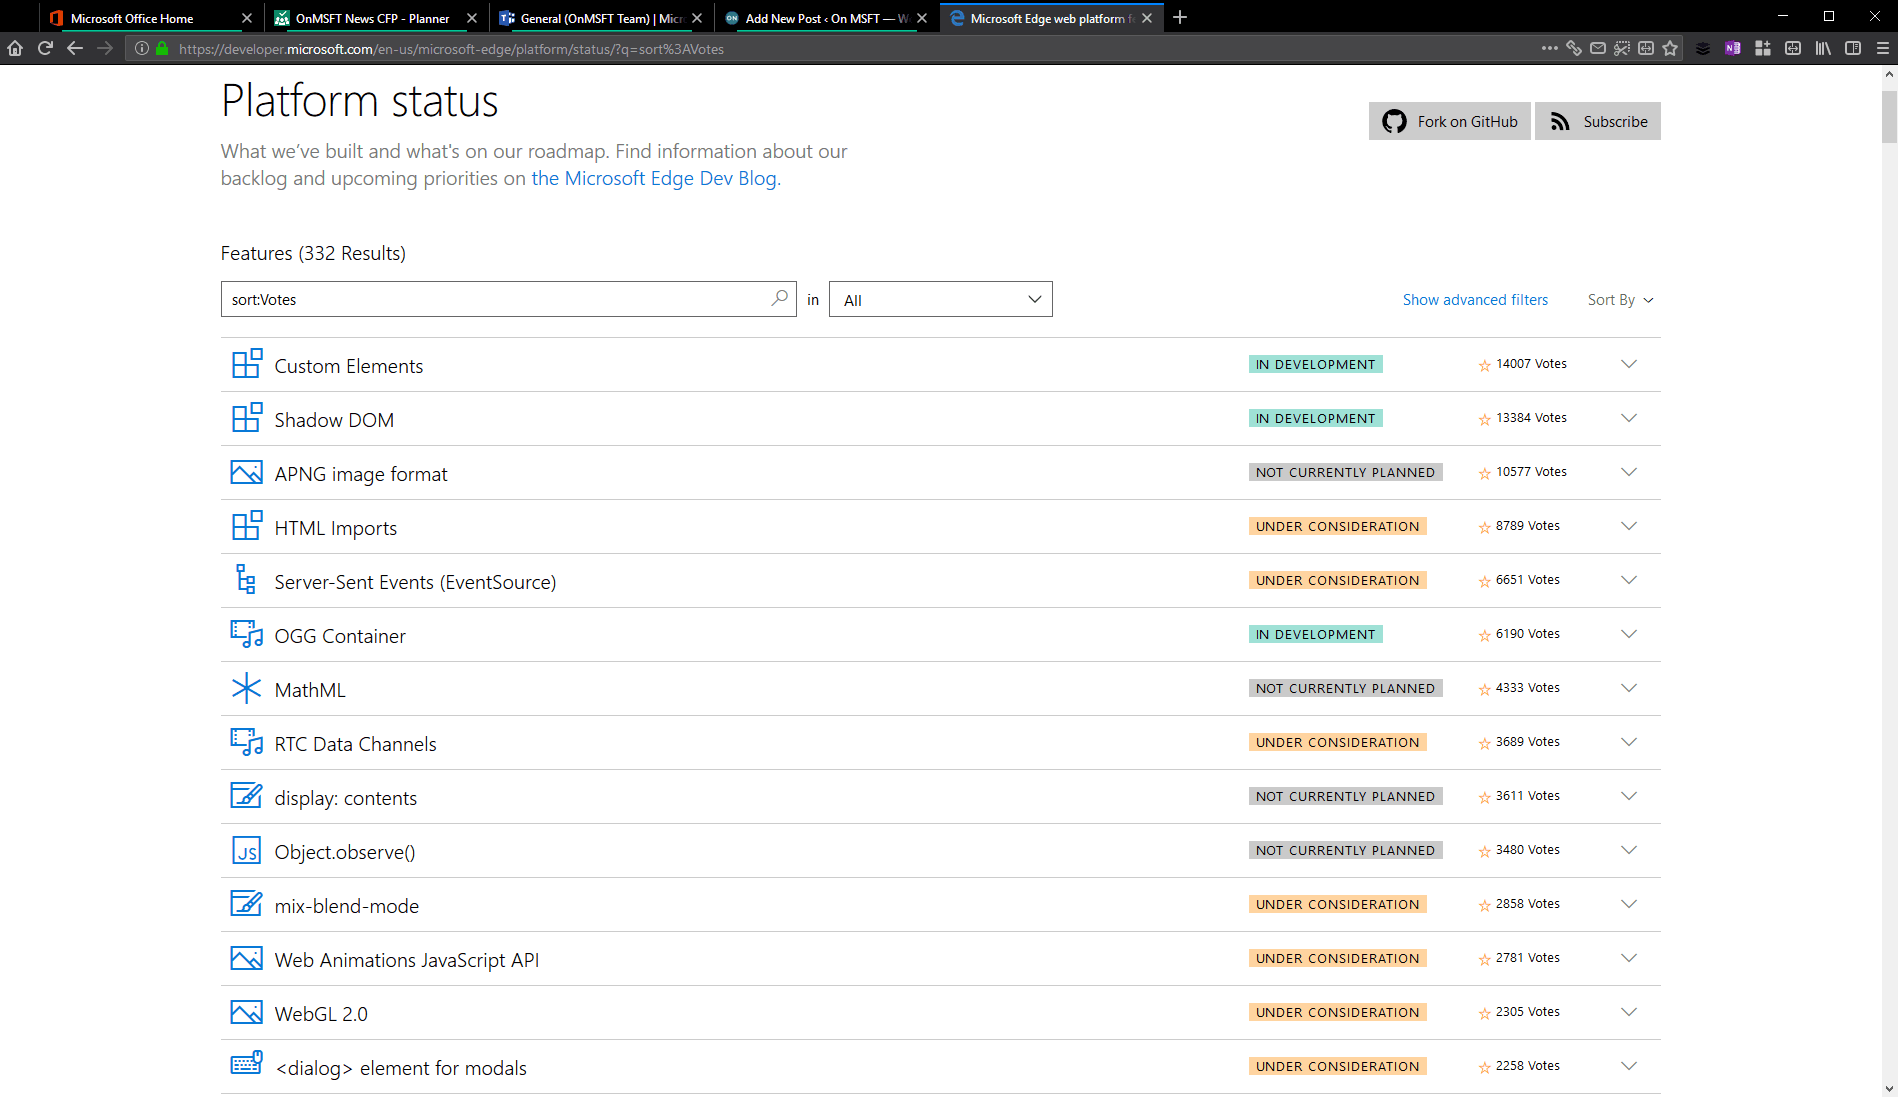Expand the WebGL 2.0 row chevron
The height and width of the screenshot is (1097, 1898).
point(1629,1012)
